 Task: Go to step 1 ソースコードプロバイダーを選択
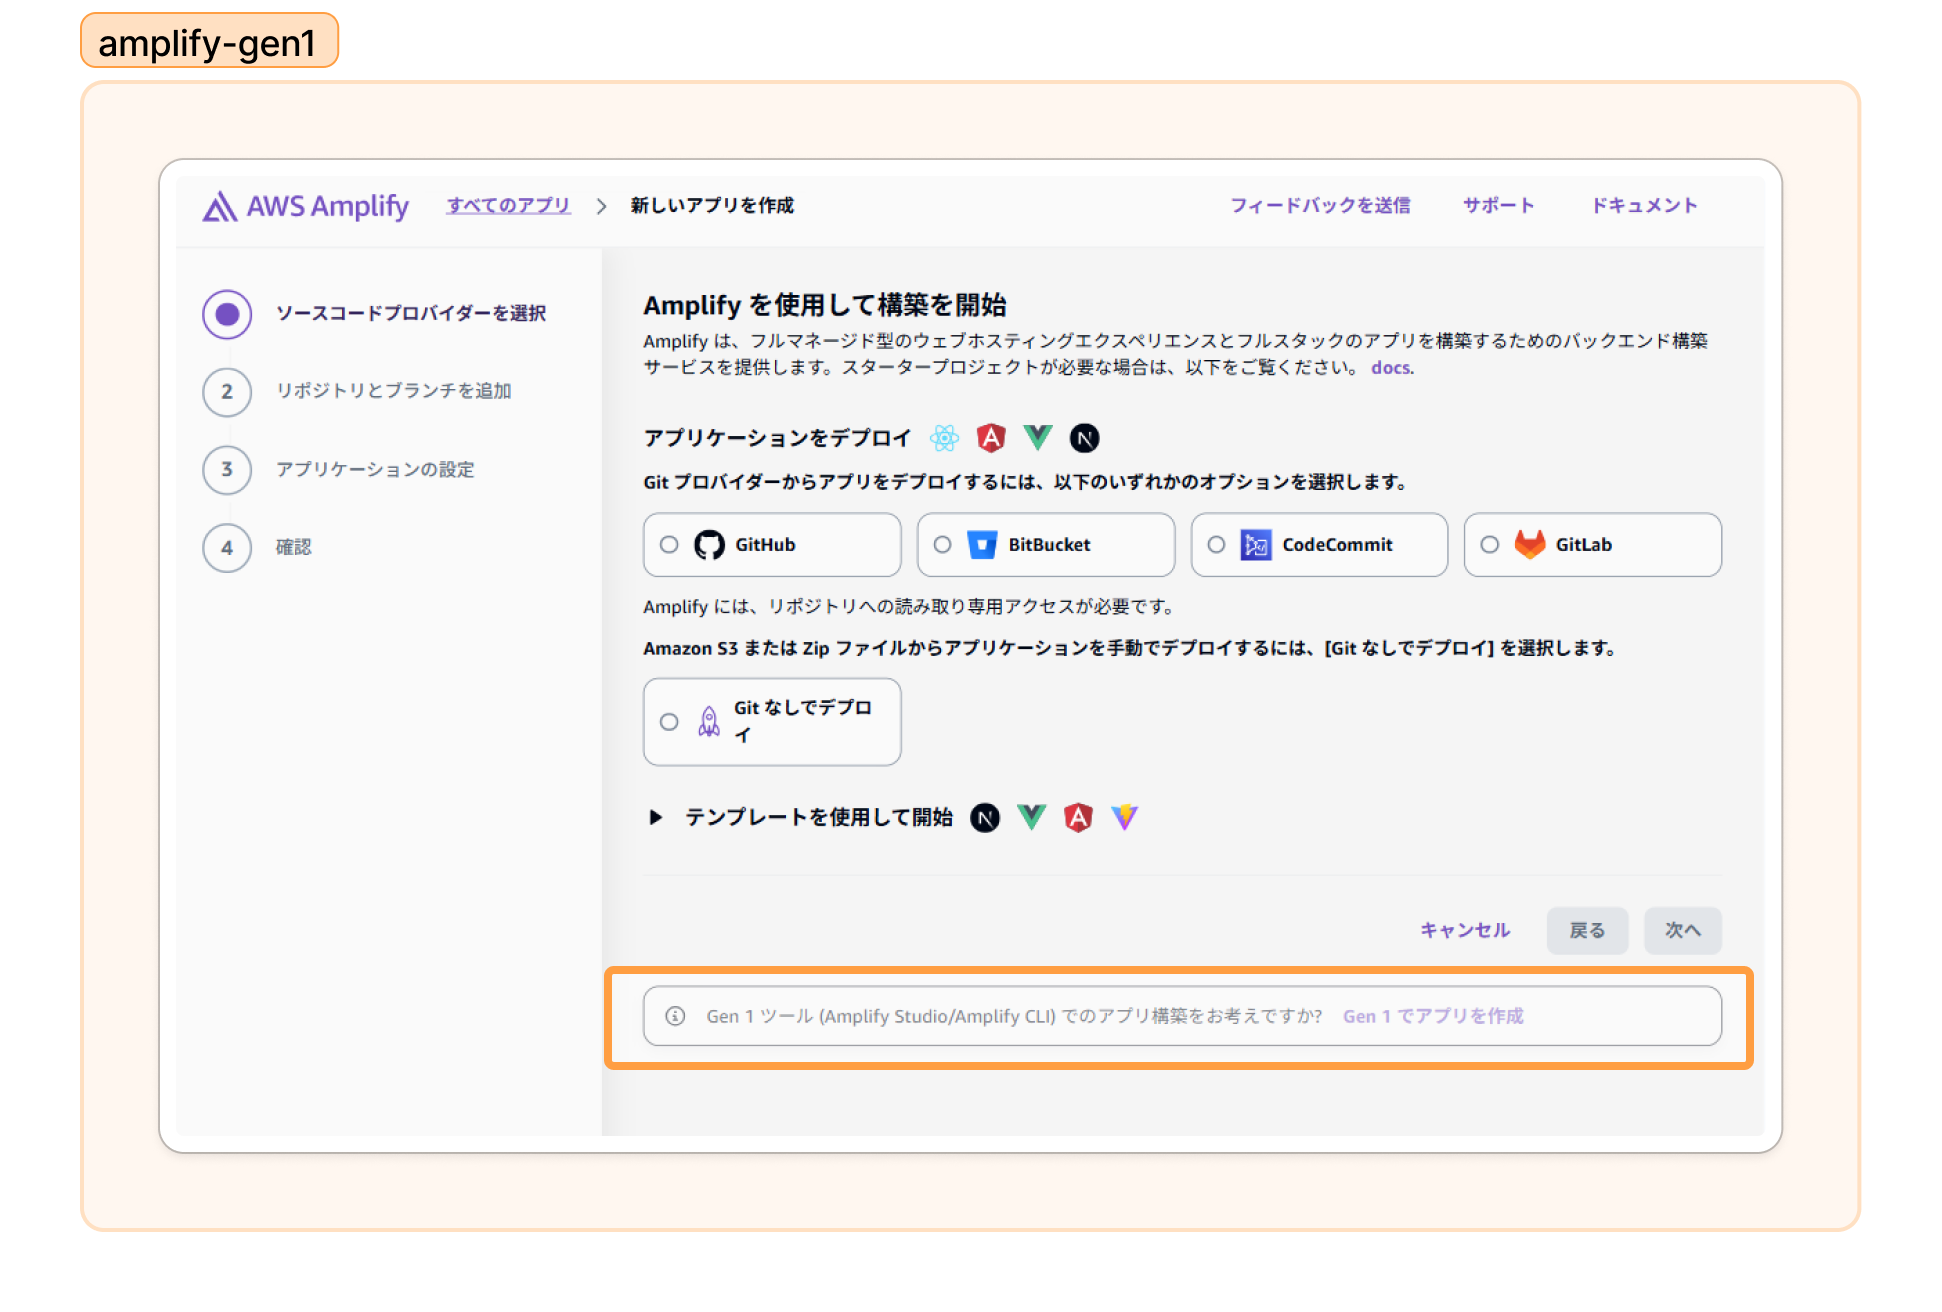coord(373,314)
